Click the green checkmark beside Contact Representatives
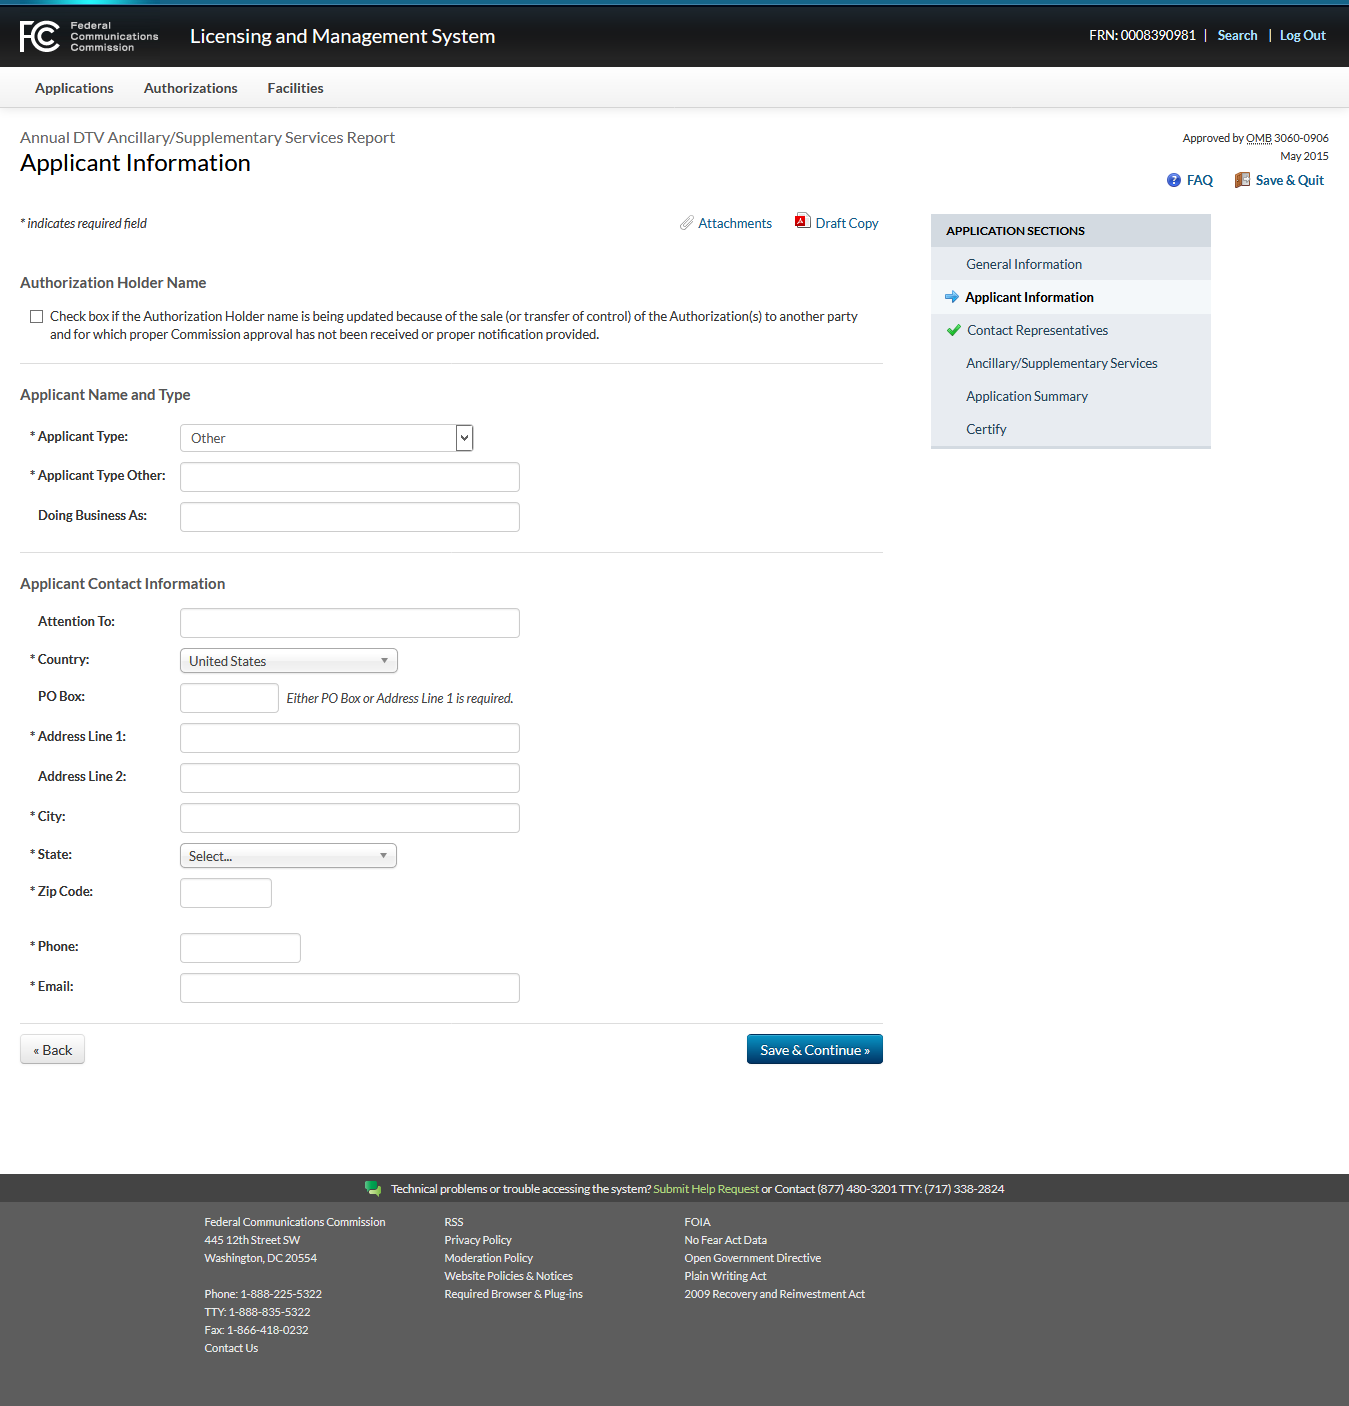Image resolution: width=1349 pixels, height=1406 pixels. click(x=954, y=330)
